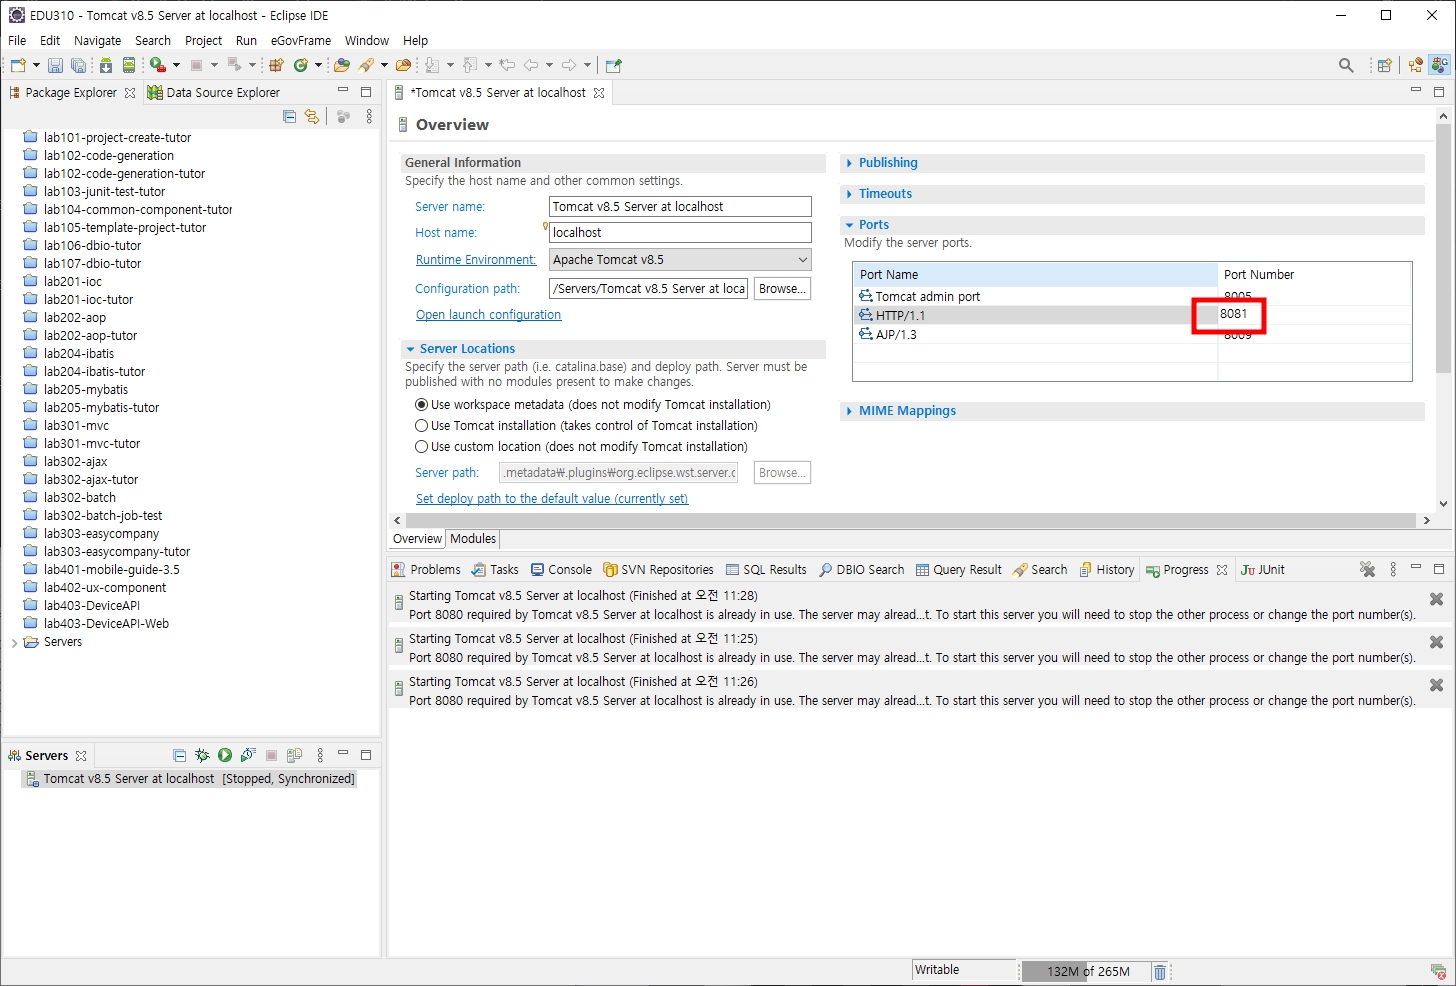Click the Server name input field
Viewport: 1456px width, 986px height.
coord(680,207)
